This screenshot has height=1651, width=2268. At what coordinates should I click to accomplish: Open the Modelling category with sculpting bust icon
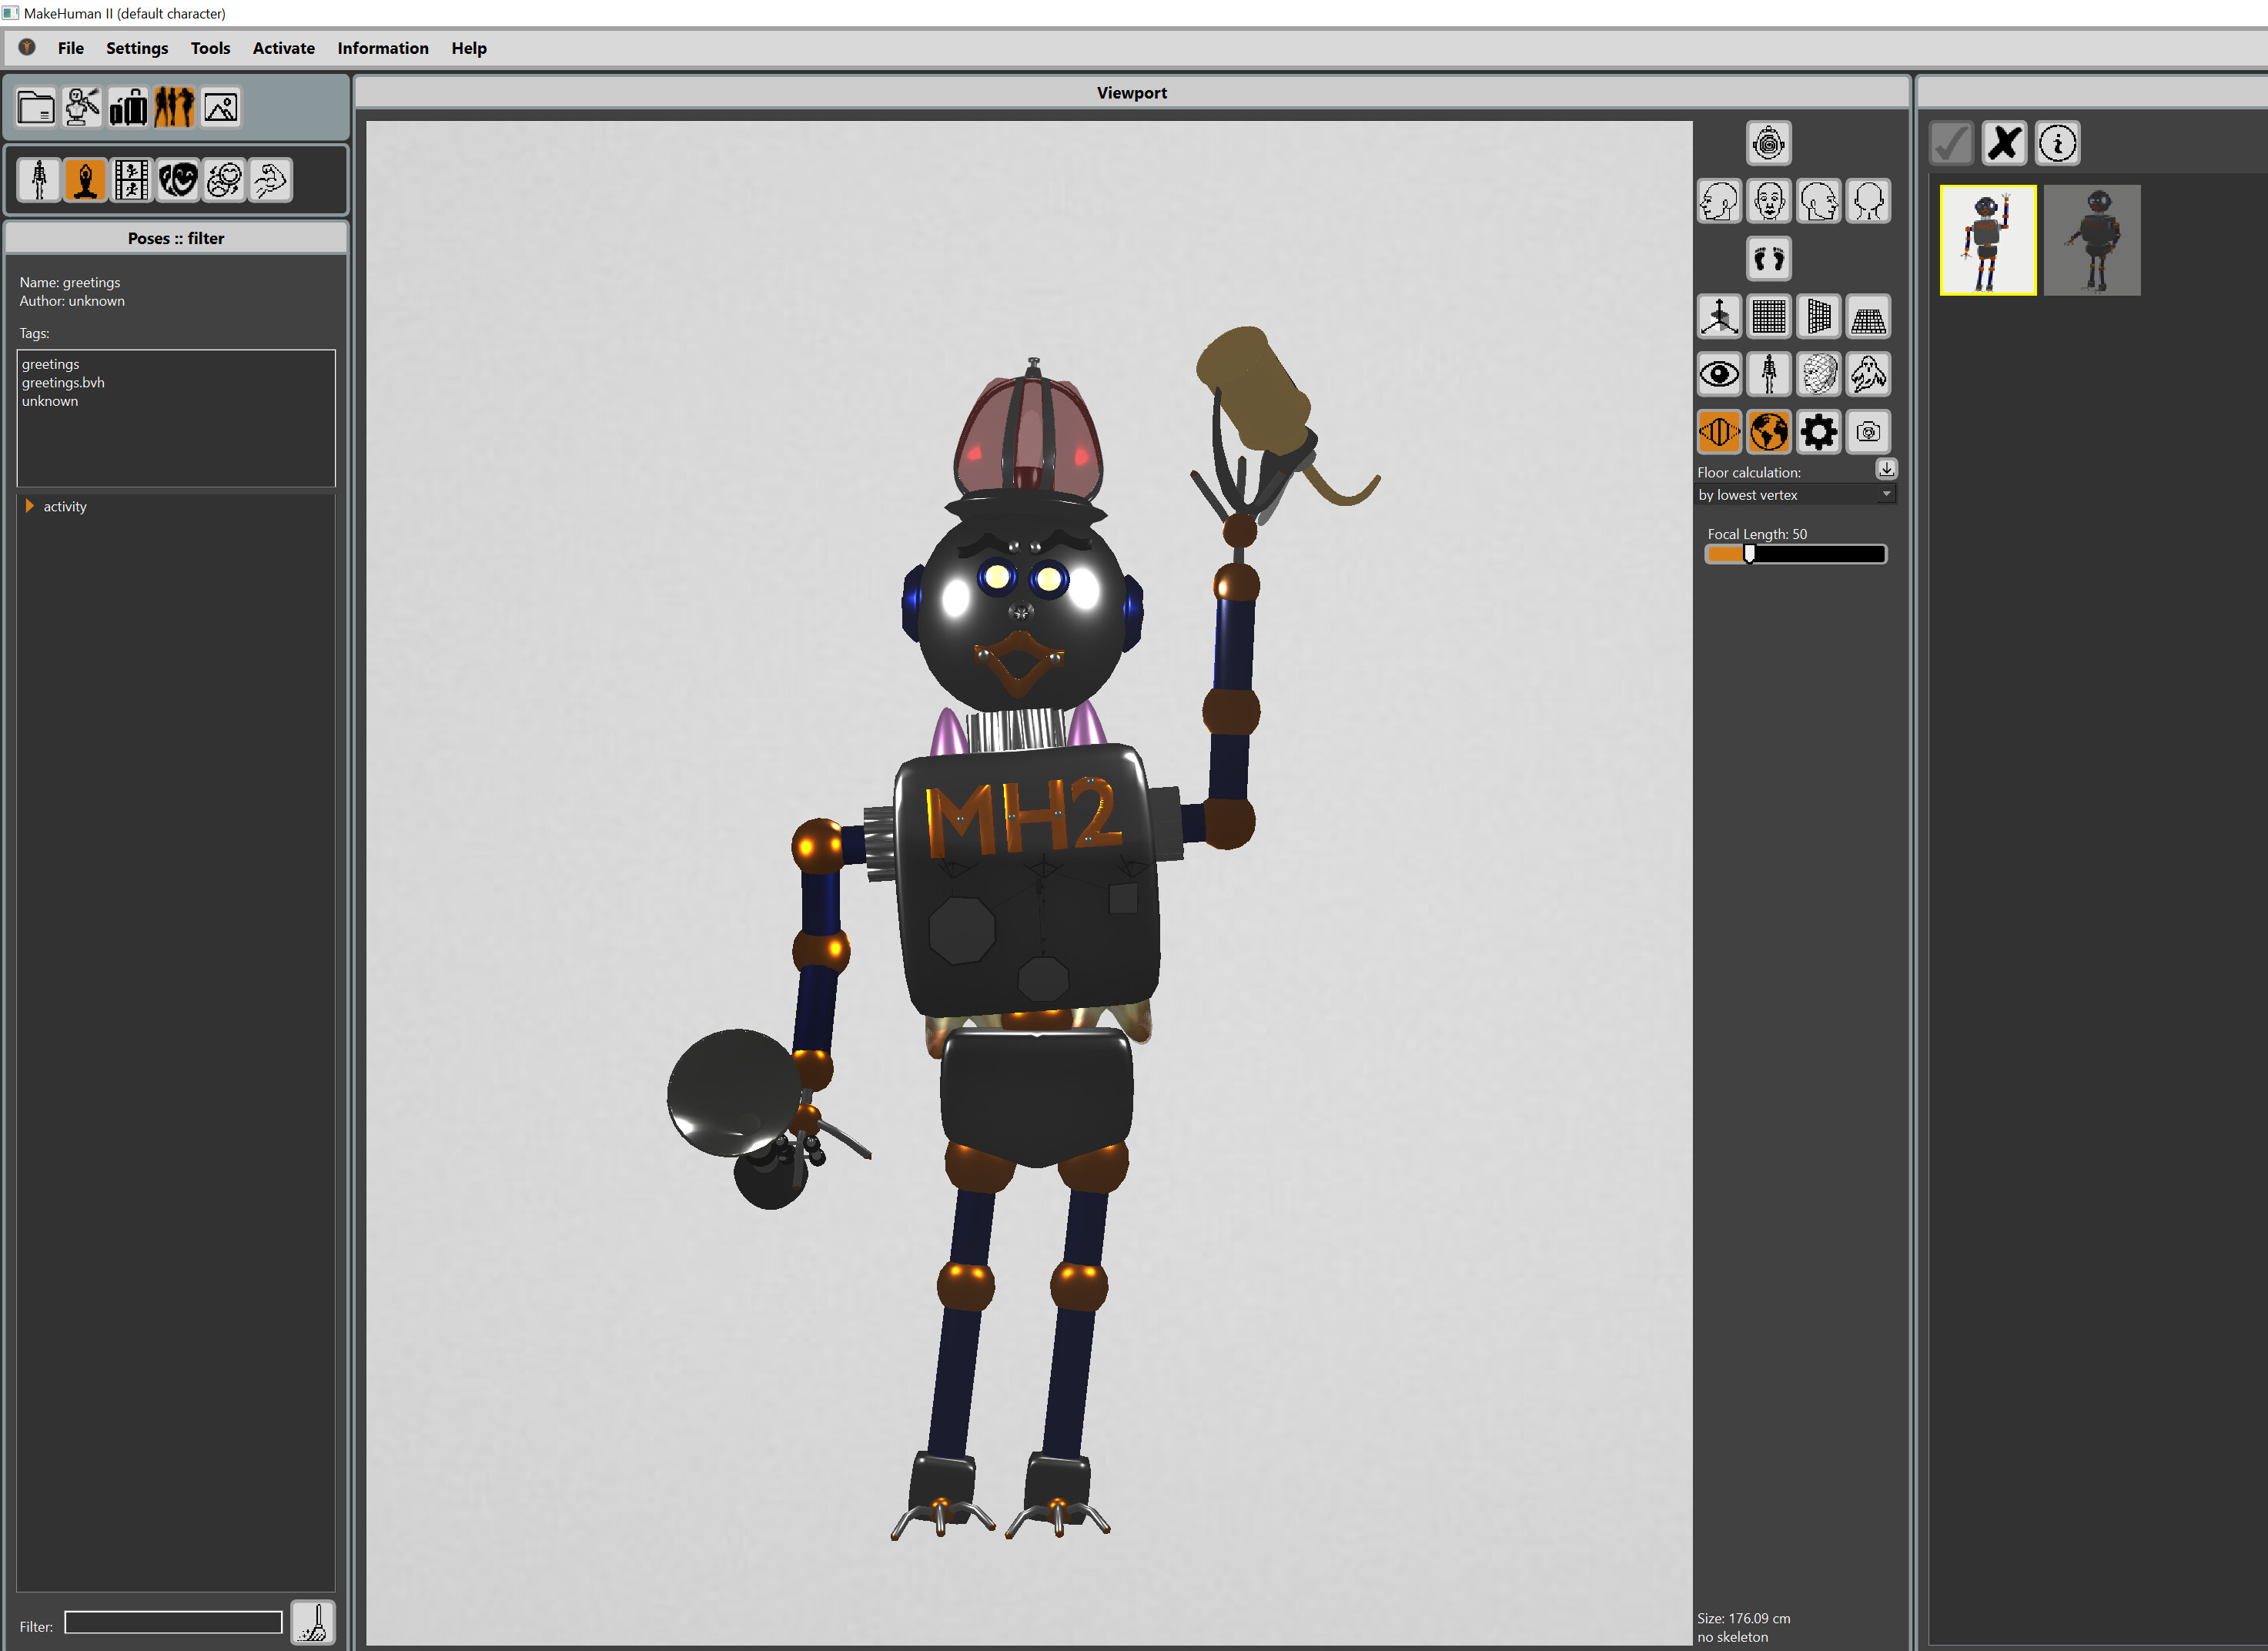pos(82,107)
